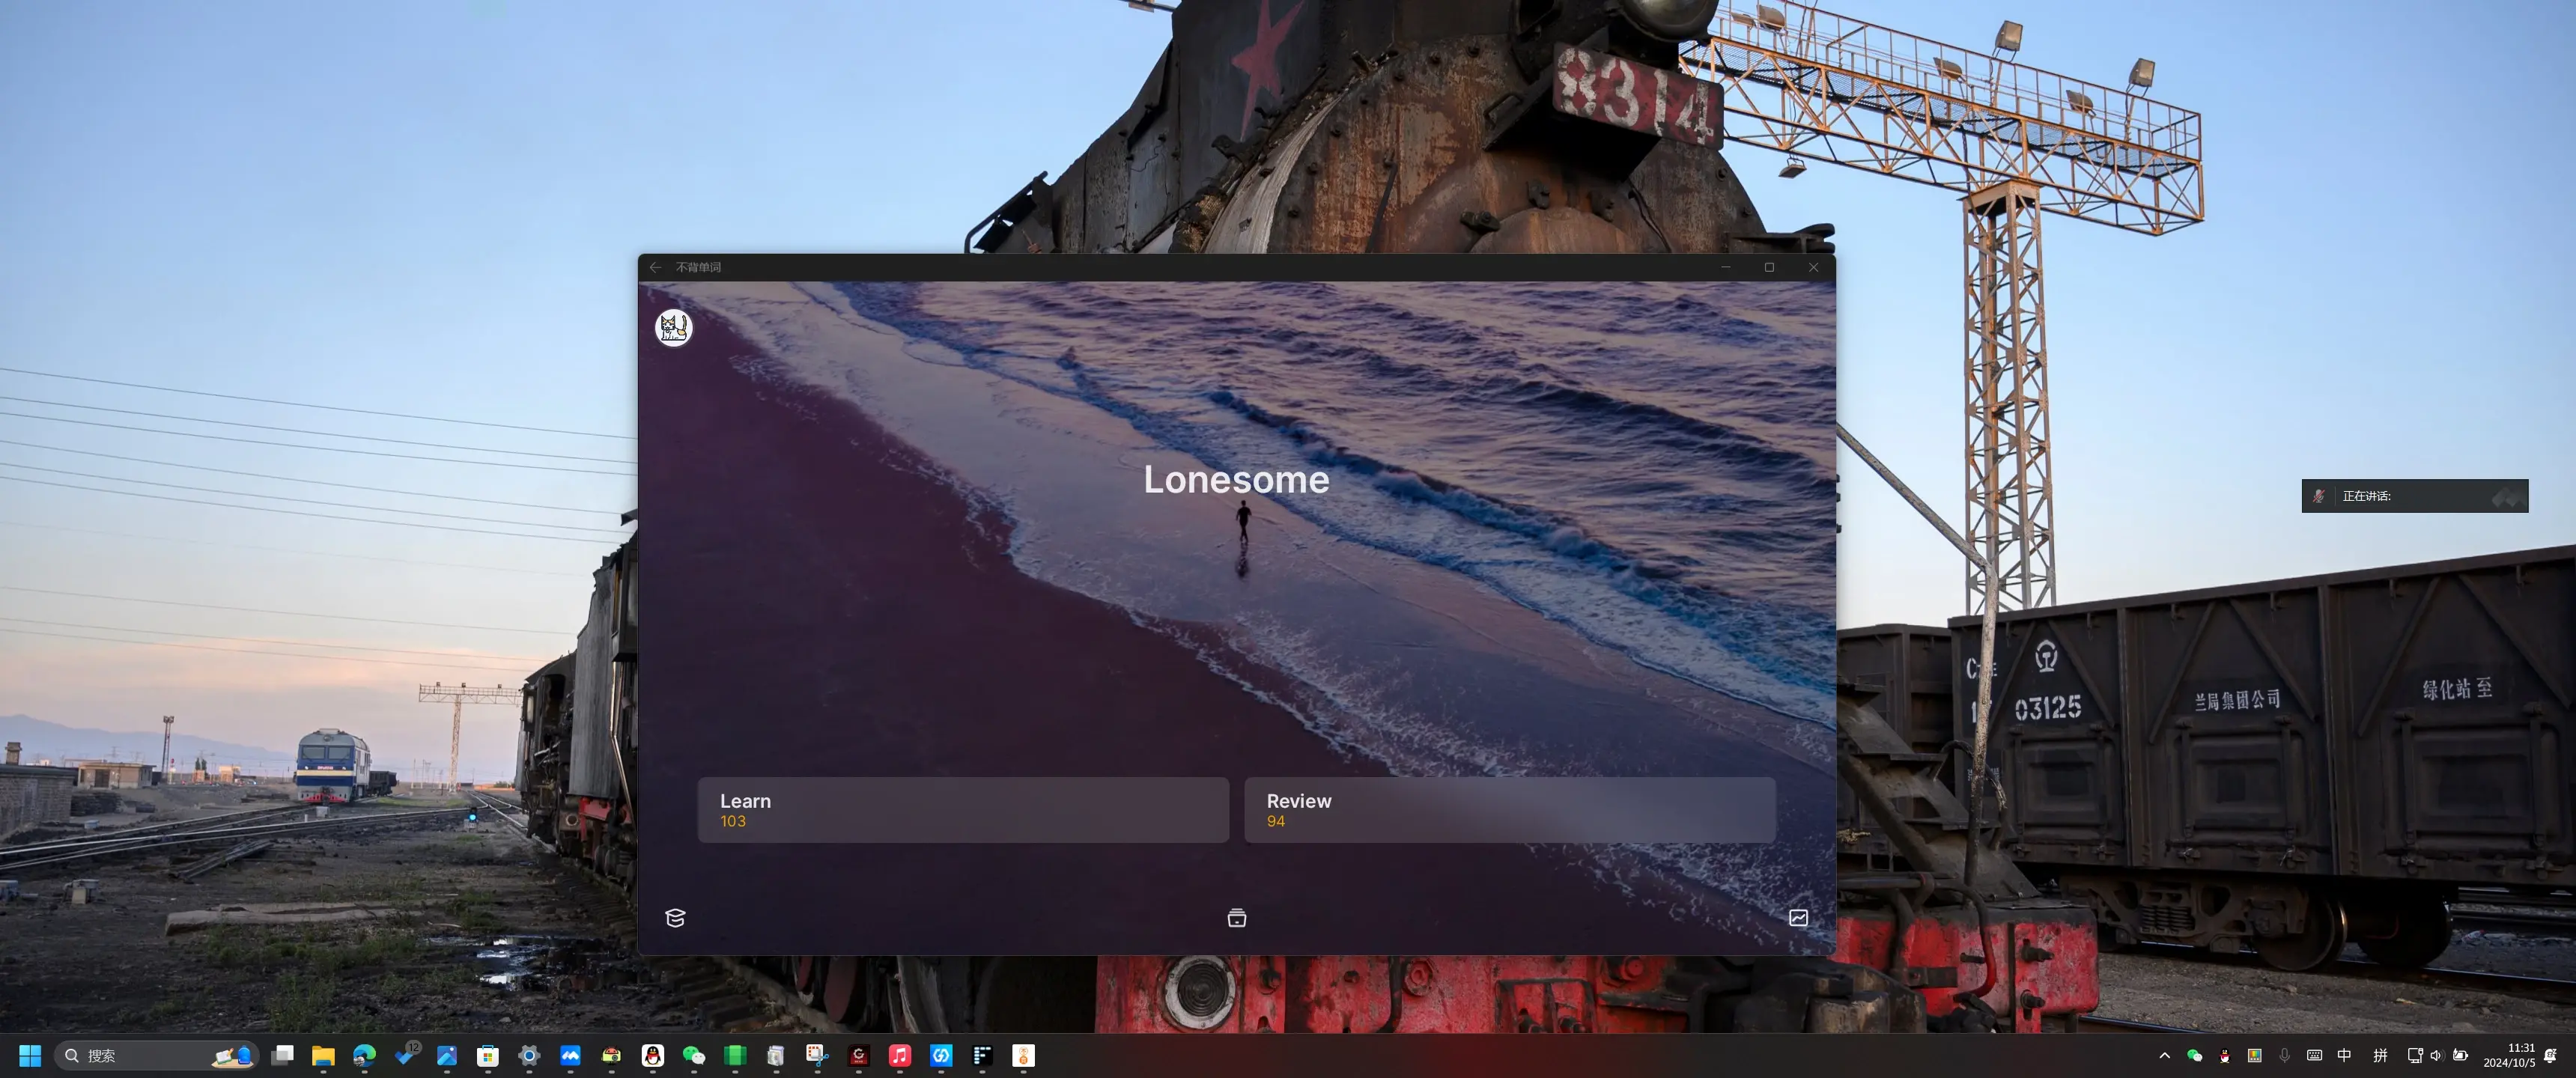The image size is (2576, 1078).
Task: Minimize the 不背单词 window
Action: 1725,267
